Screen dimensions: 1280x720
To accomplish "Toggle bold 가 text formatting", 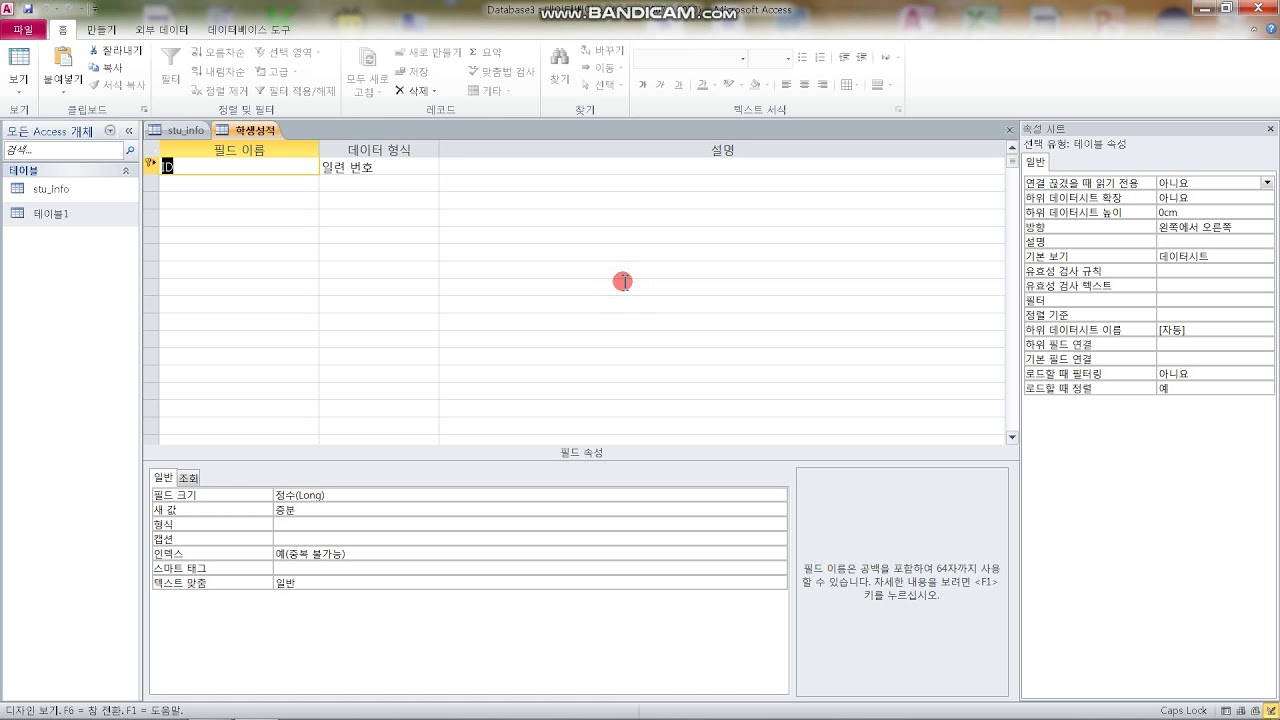I will click(642, 85).
